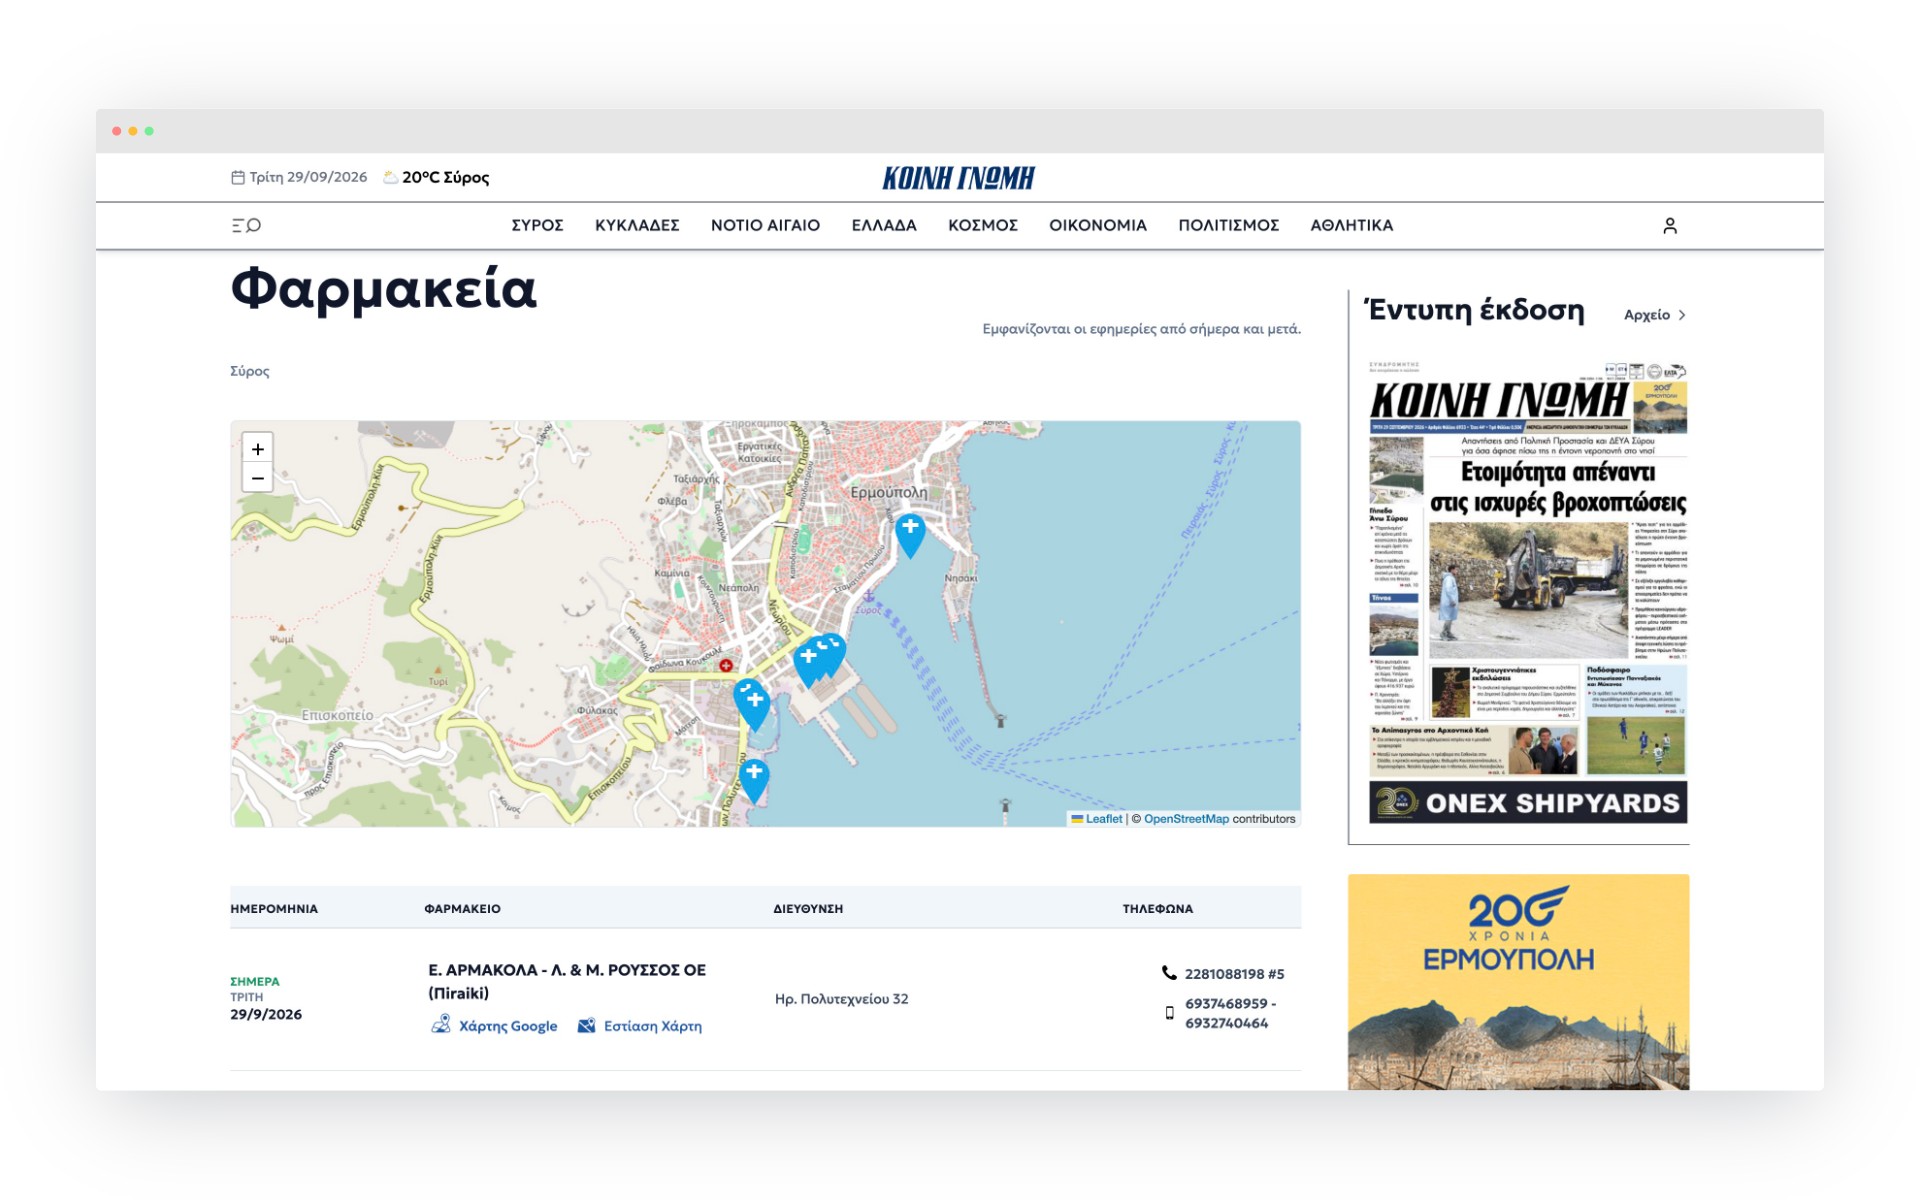1920x1200 pixels.
Task: Go to the ΑΘΛΗΤΙΚΑ section
Action: click(x=1352, y=225)
